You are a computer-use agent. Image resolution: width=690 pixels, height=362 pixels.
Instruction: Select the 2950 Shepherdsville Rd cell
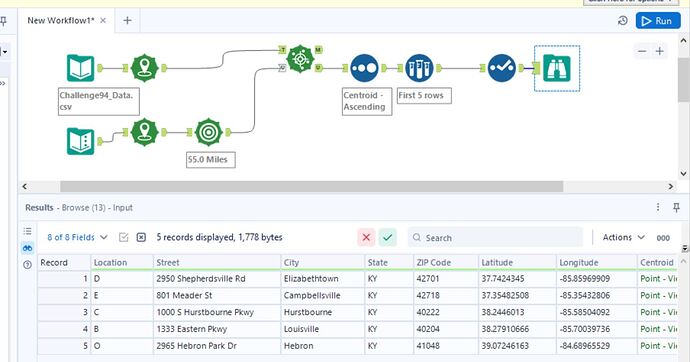[217, 279]
